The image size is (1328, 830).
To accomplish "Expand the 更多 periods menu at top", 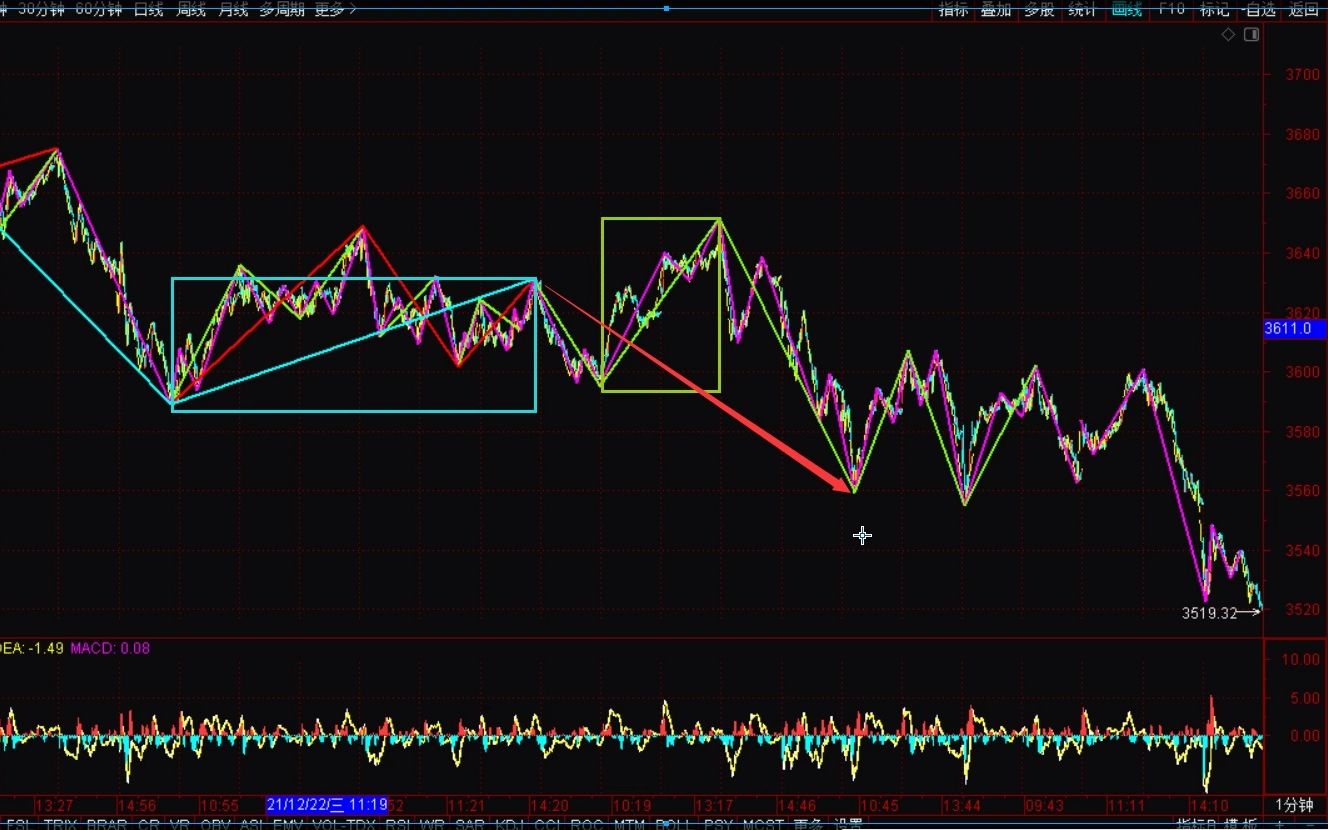I will pos(335,9).
